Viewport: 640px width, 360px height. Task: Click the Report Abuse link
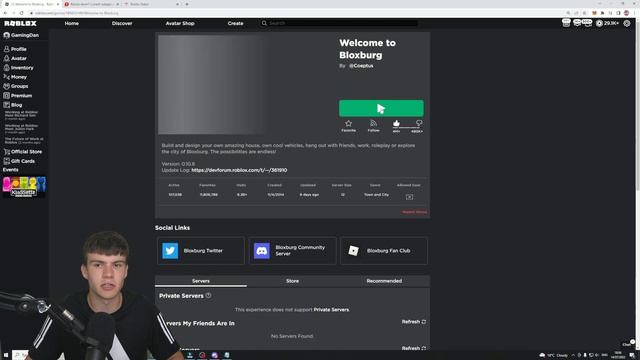click(x=414, y=212)
